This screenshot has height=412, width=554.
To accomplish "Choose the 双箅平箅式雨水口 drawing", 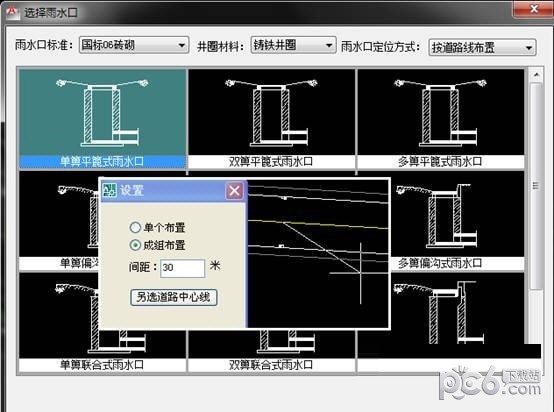I will pos(272,119).
